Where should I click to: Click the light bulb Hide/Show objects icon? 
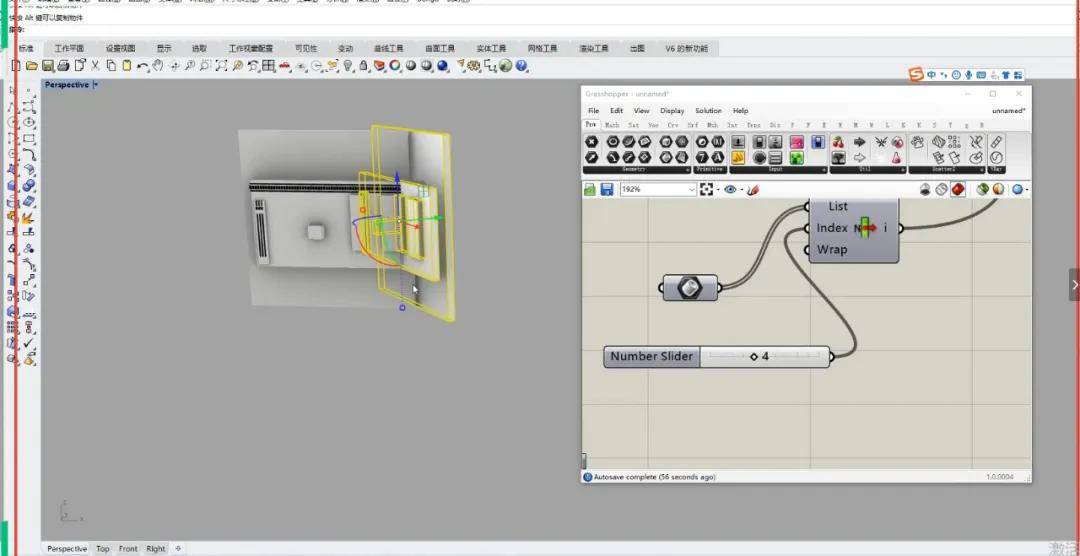tap(348, 65)
